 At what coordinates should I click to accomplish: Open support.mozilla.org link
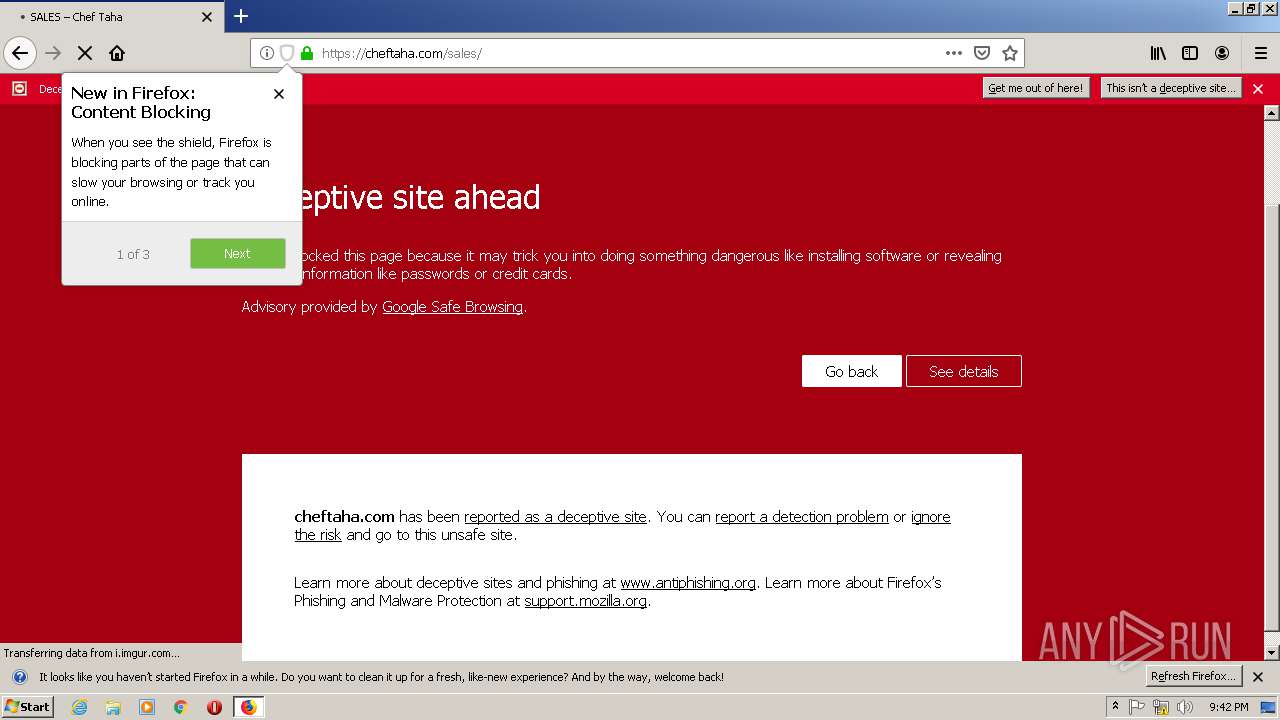point(585,601)
